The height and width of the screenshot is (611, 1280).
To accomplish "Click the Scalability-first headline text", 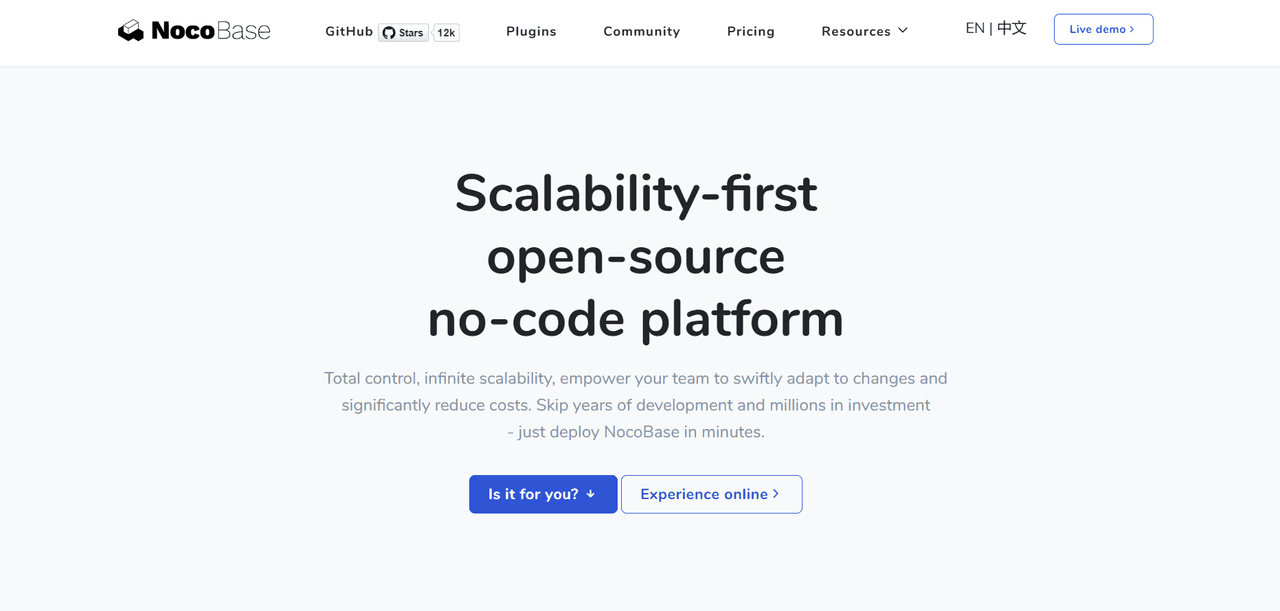I will 636,193.
